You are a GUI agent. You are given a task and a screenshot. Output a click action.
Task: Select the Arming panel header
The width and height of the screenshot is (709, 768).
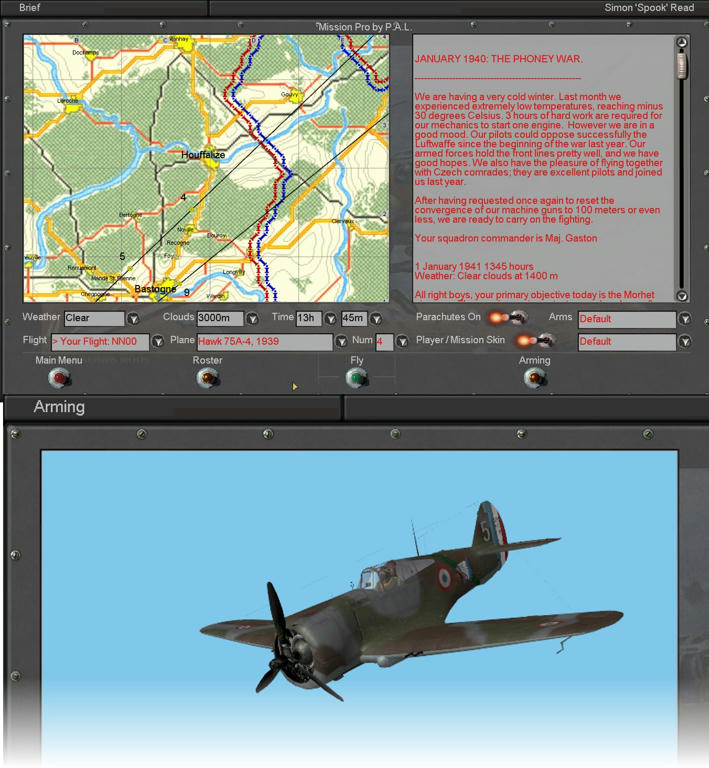pos(59,407)
